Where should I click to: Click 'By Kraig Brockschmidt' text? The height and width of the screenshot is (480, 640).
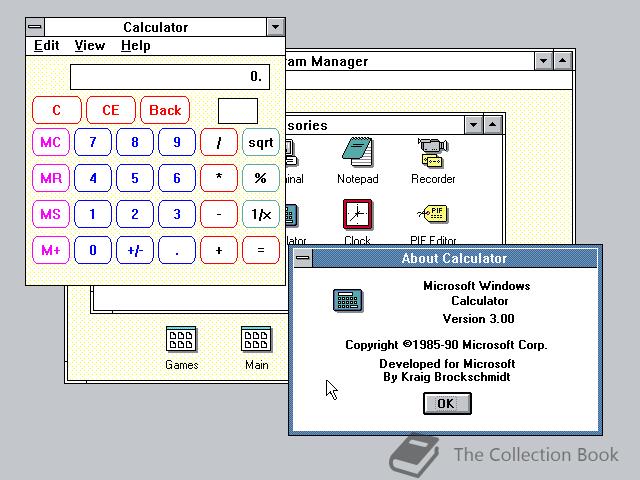pos(447,377)
